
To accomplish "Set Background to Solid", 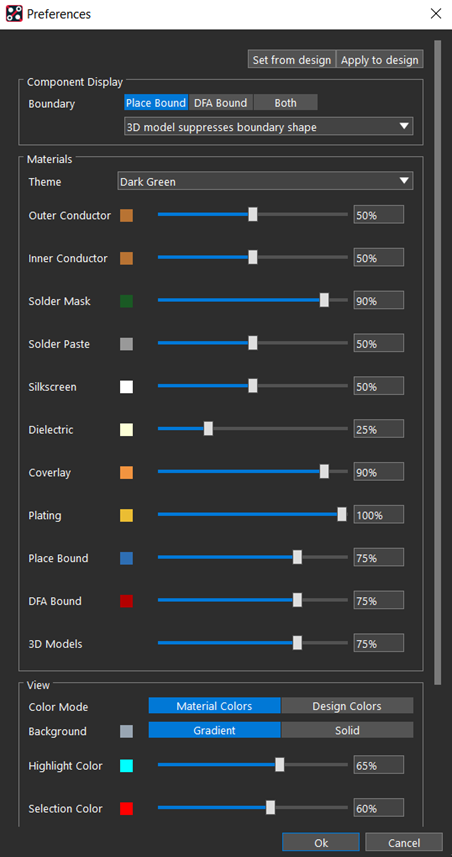I will pos(347,730).
